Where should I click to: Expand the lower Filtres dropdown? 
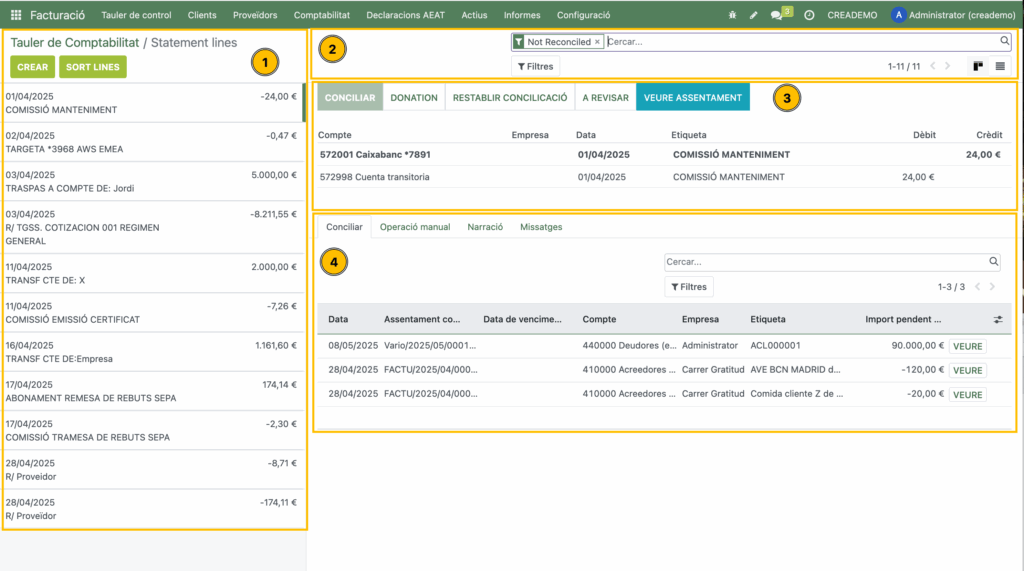[689, 287]
